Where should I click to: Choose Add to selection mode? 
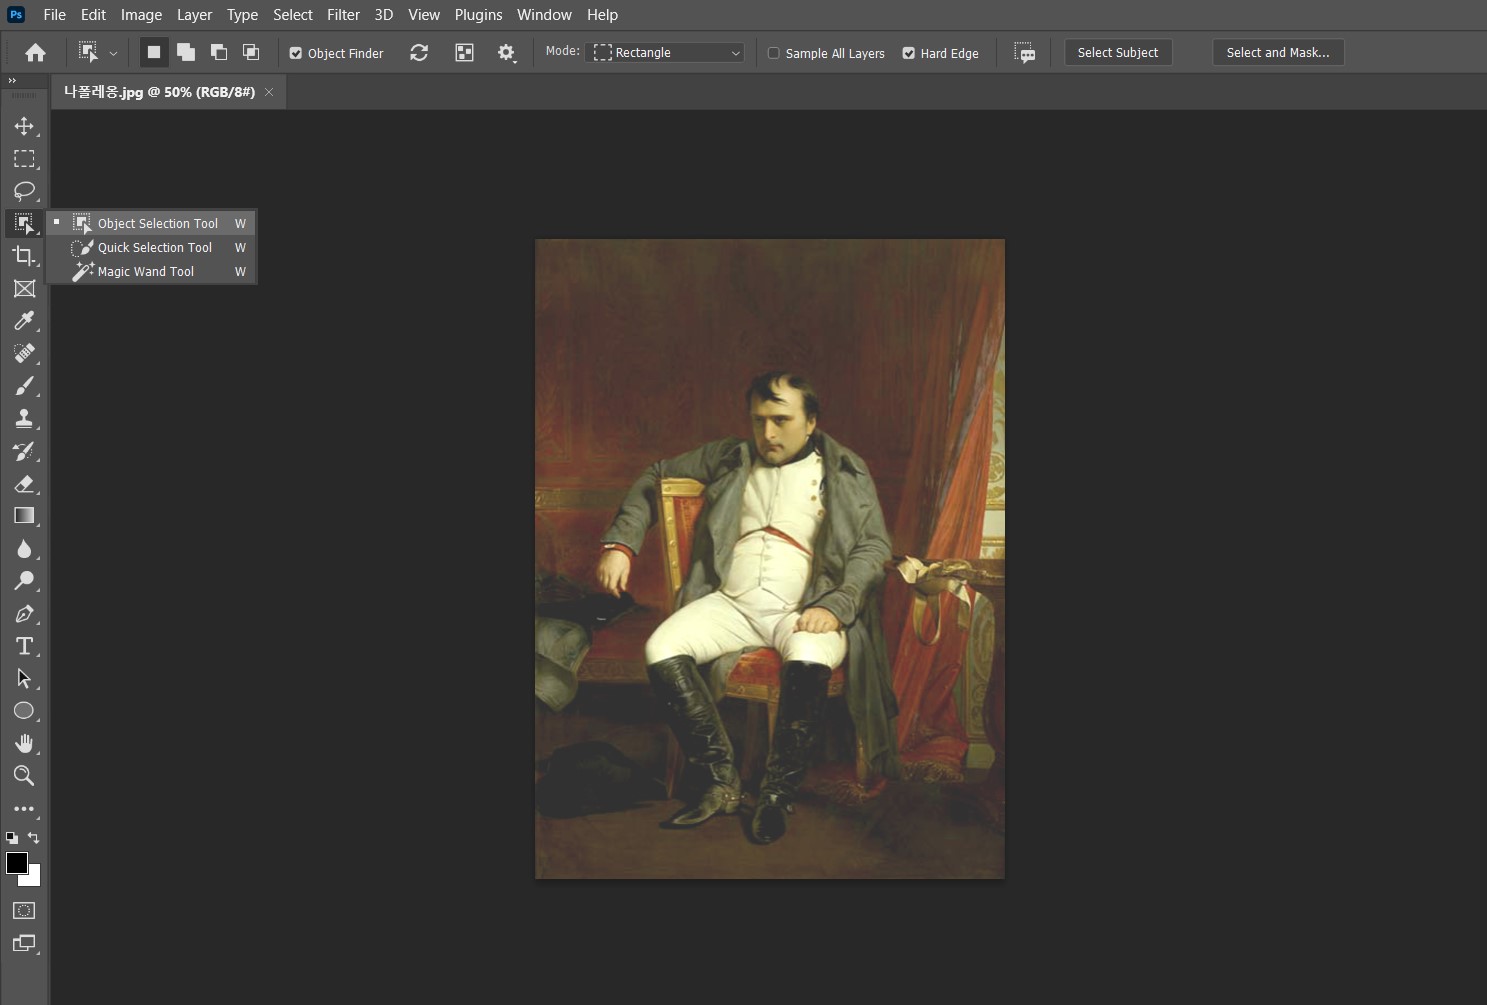[x=186, y=53]
